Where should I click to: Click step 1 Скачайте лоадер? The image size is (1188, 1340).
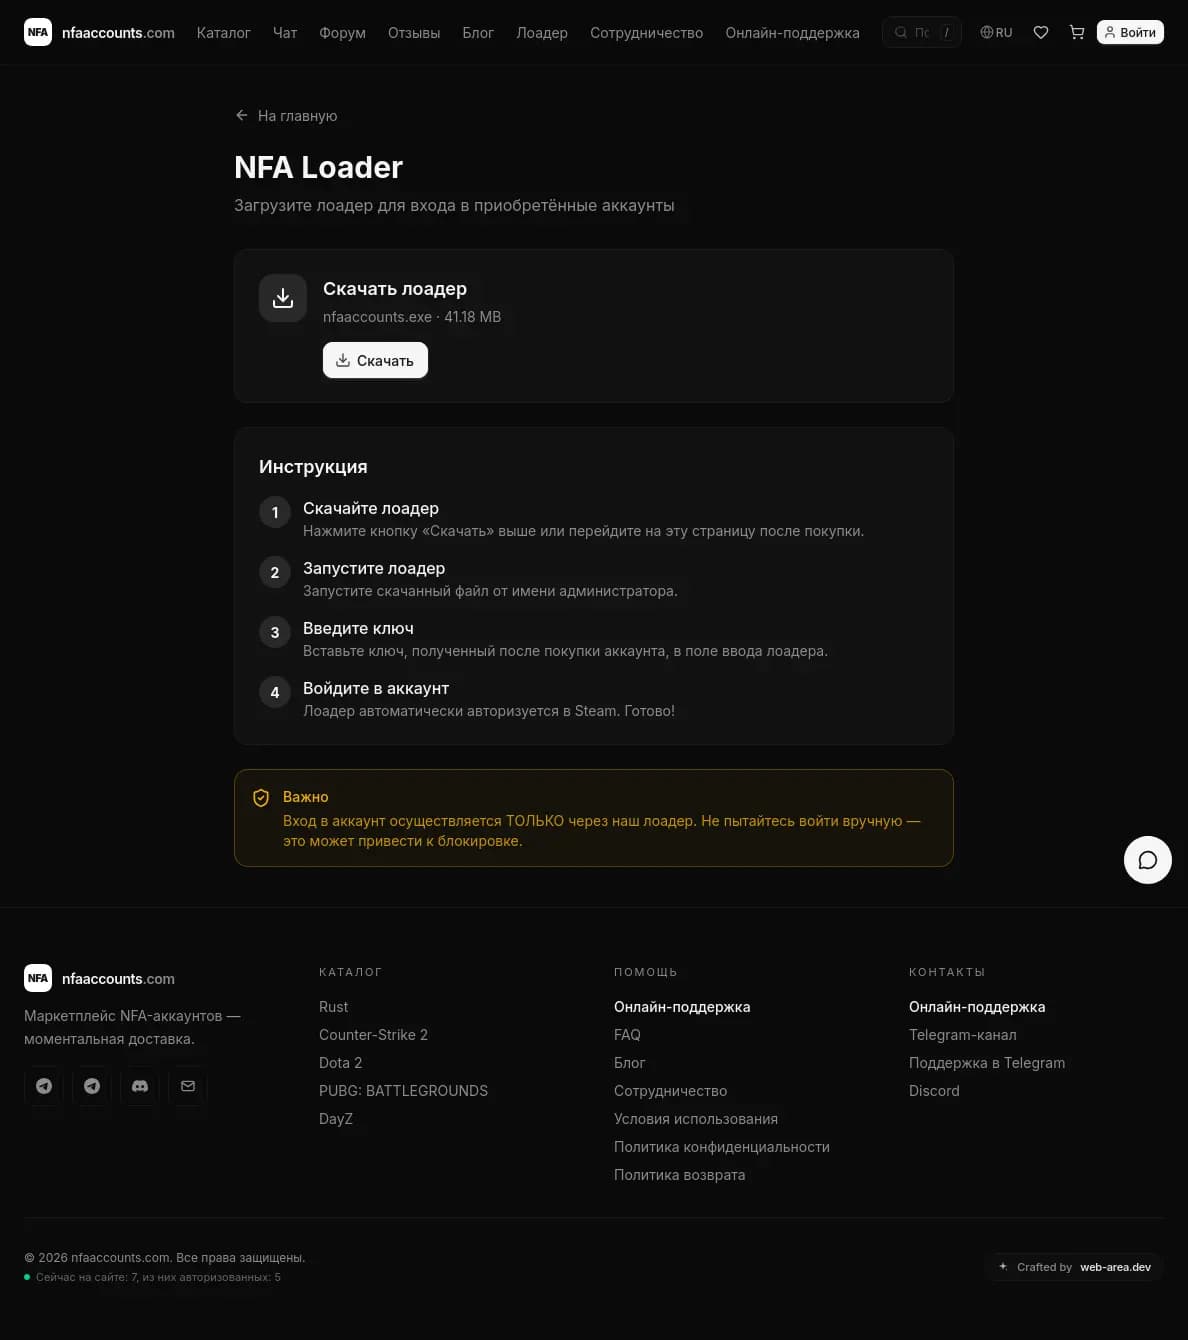pyautogui.click(x=371, y=508)
